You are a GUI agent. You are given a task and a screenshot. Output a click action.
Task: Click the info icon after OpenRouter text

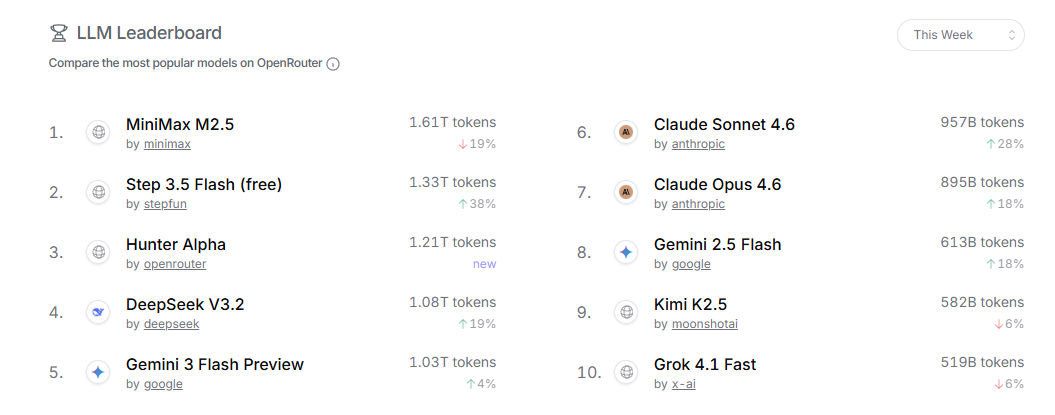click(x=333, y=64)
